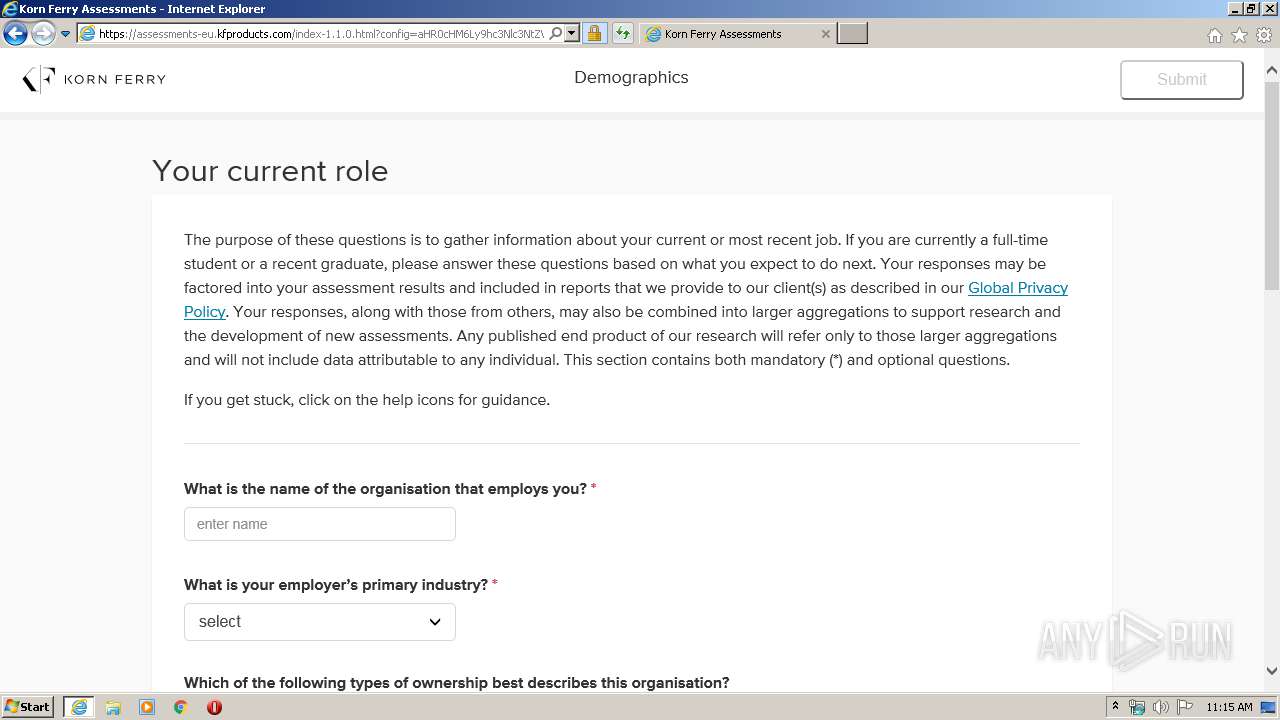Click the 11:15 AM system clock
The image size is (1280, 720).
(1229, 707)
